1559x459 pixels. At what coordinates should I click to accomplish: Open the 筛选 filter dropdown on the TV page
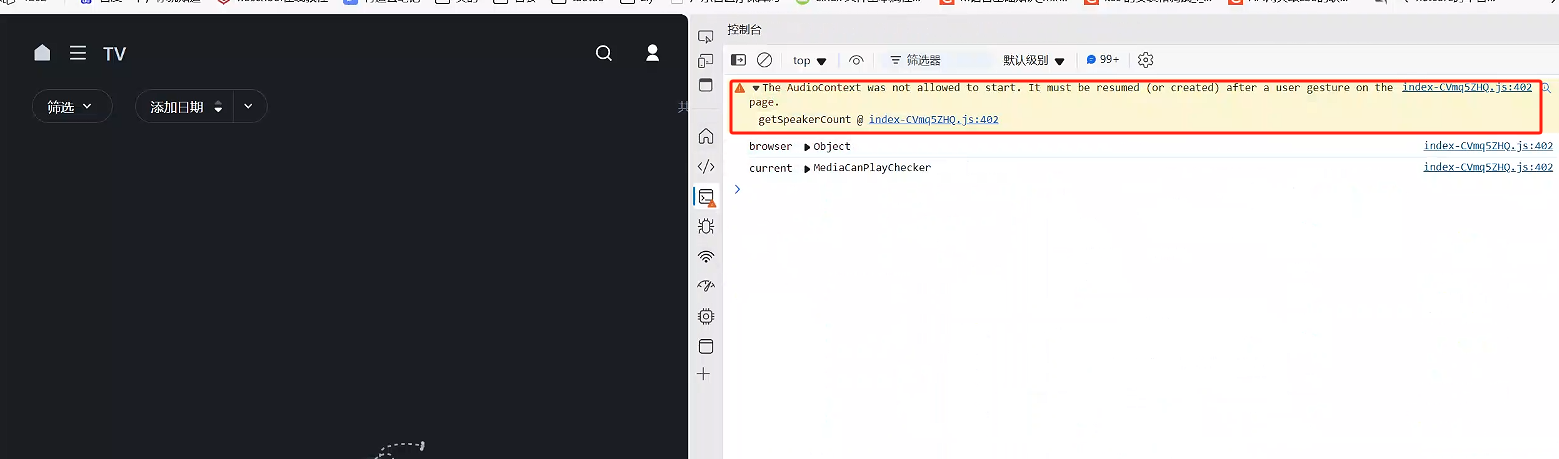point(72,106)
